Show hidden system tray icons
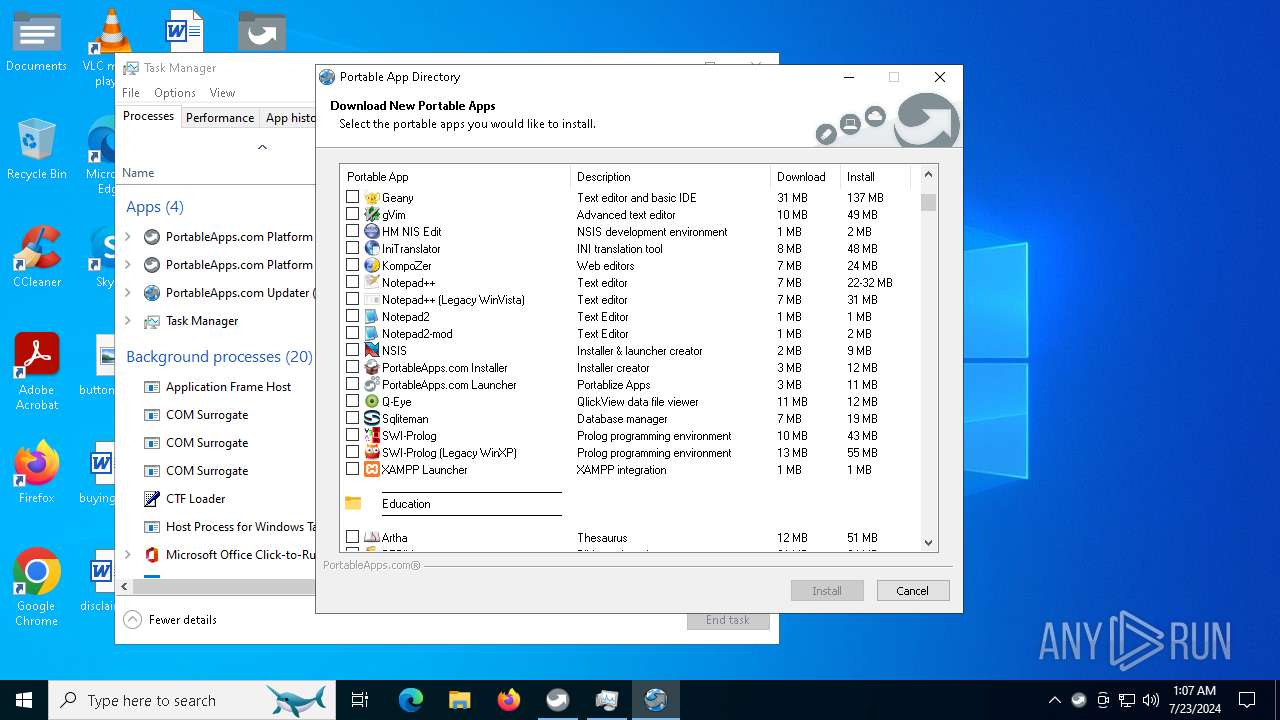The height and width of the screenshot is (720, 1280). pos(1054,700)
